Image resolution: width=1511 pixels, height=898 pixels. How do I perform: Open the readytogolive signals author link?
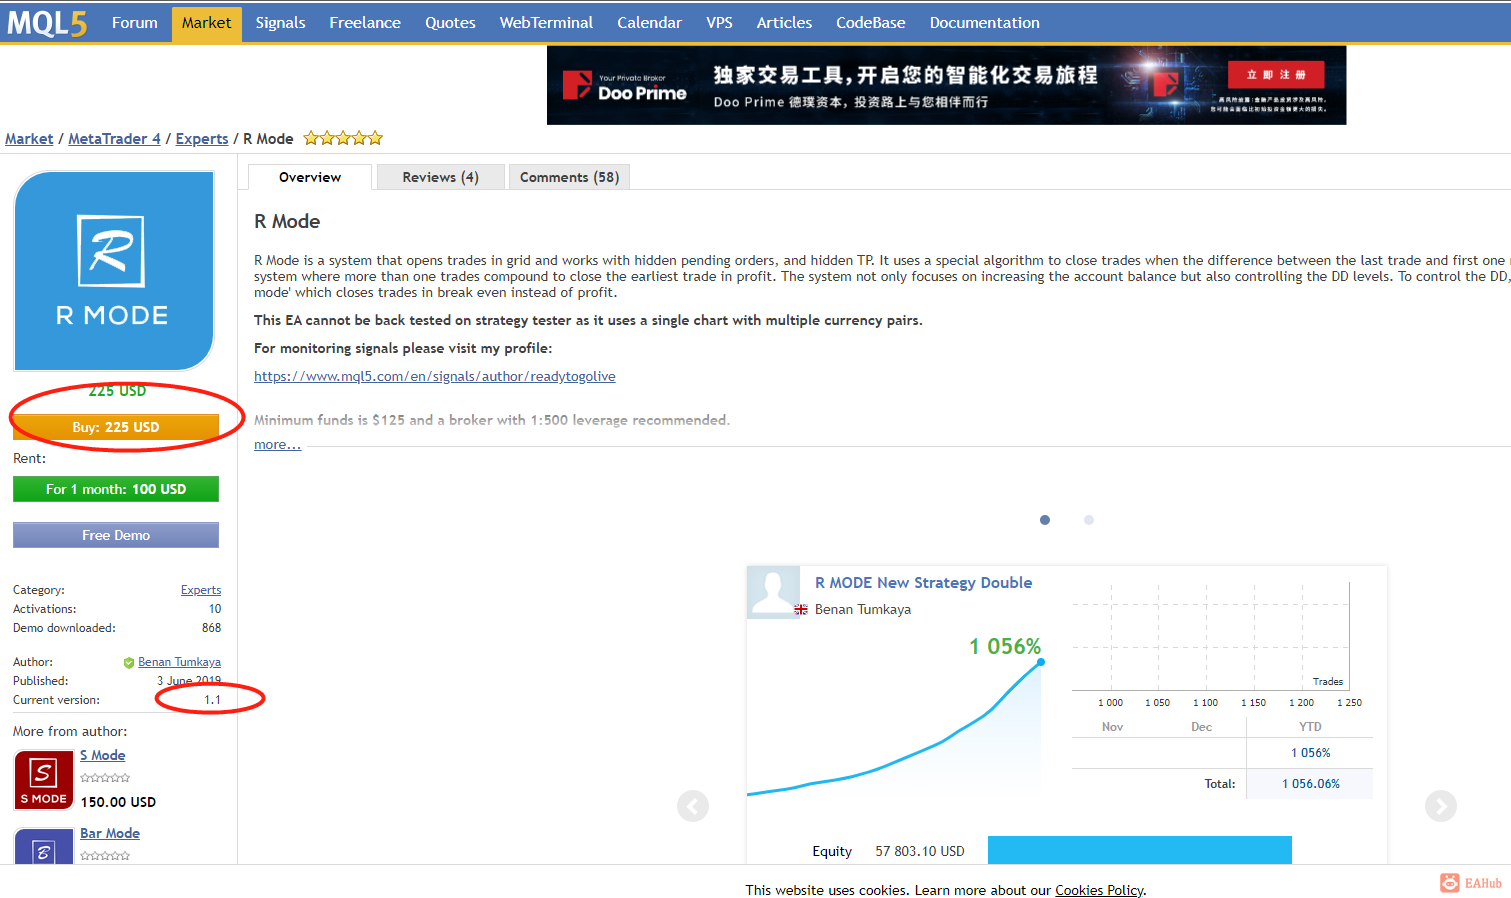point(435,376)
